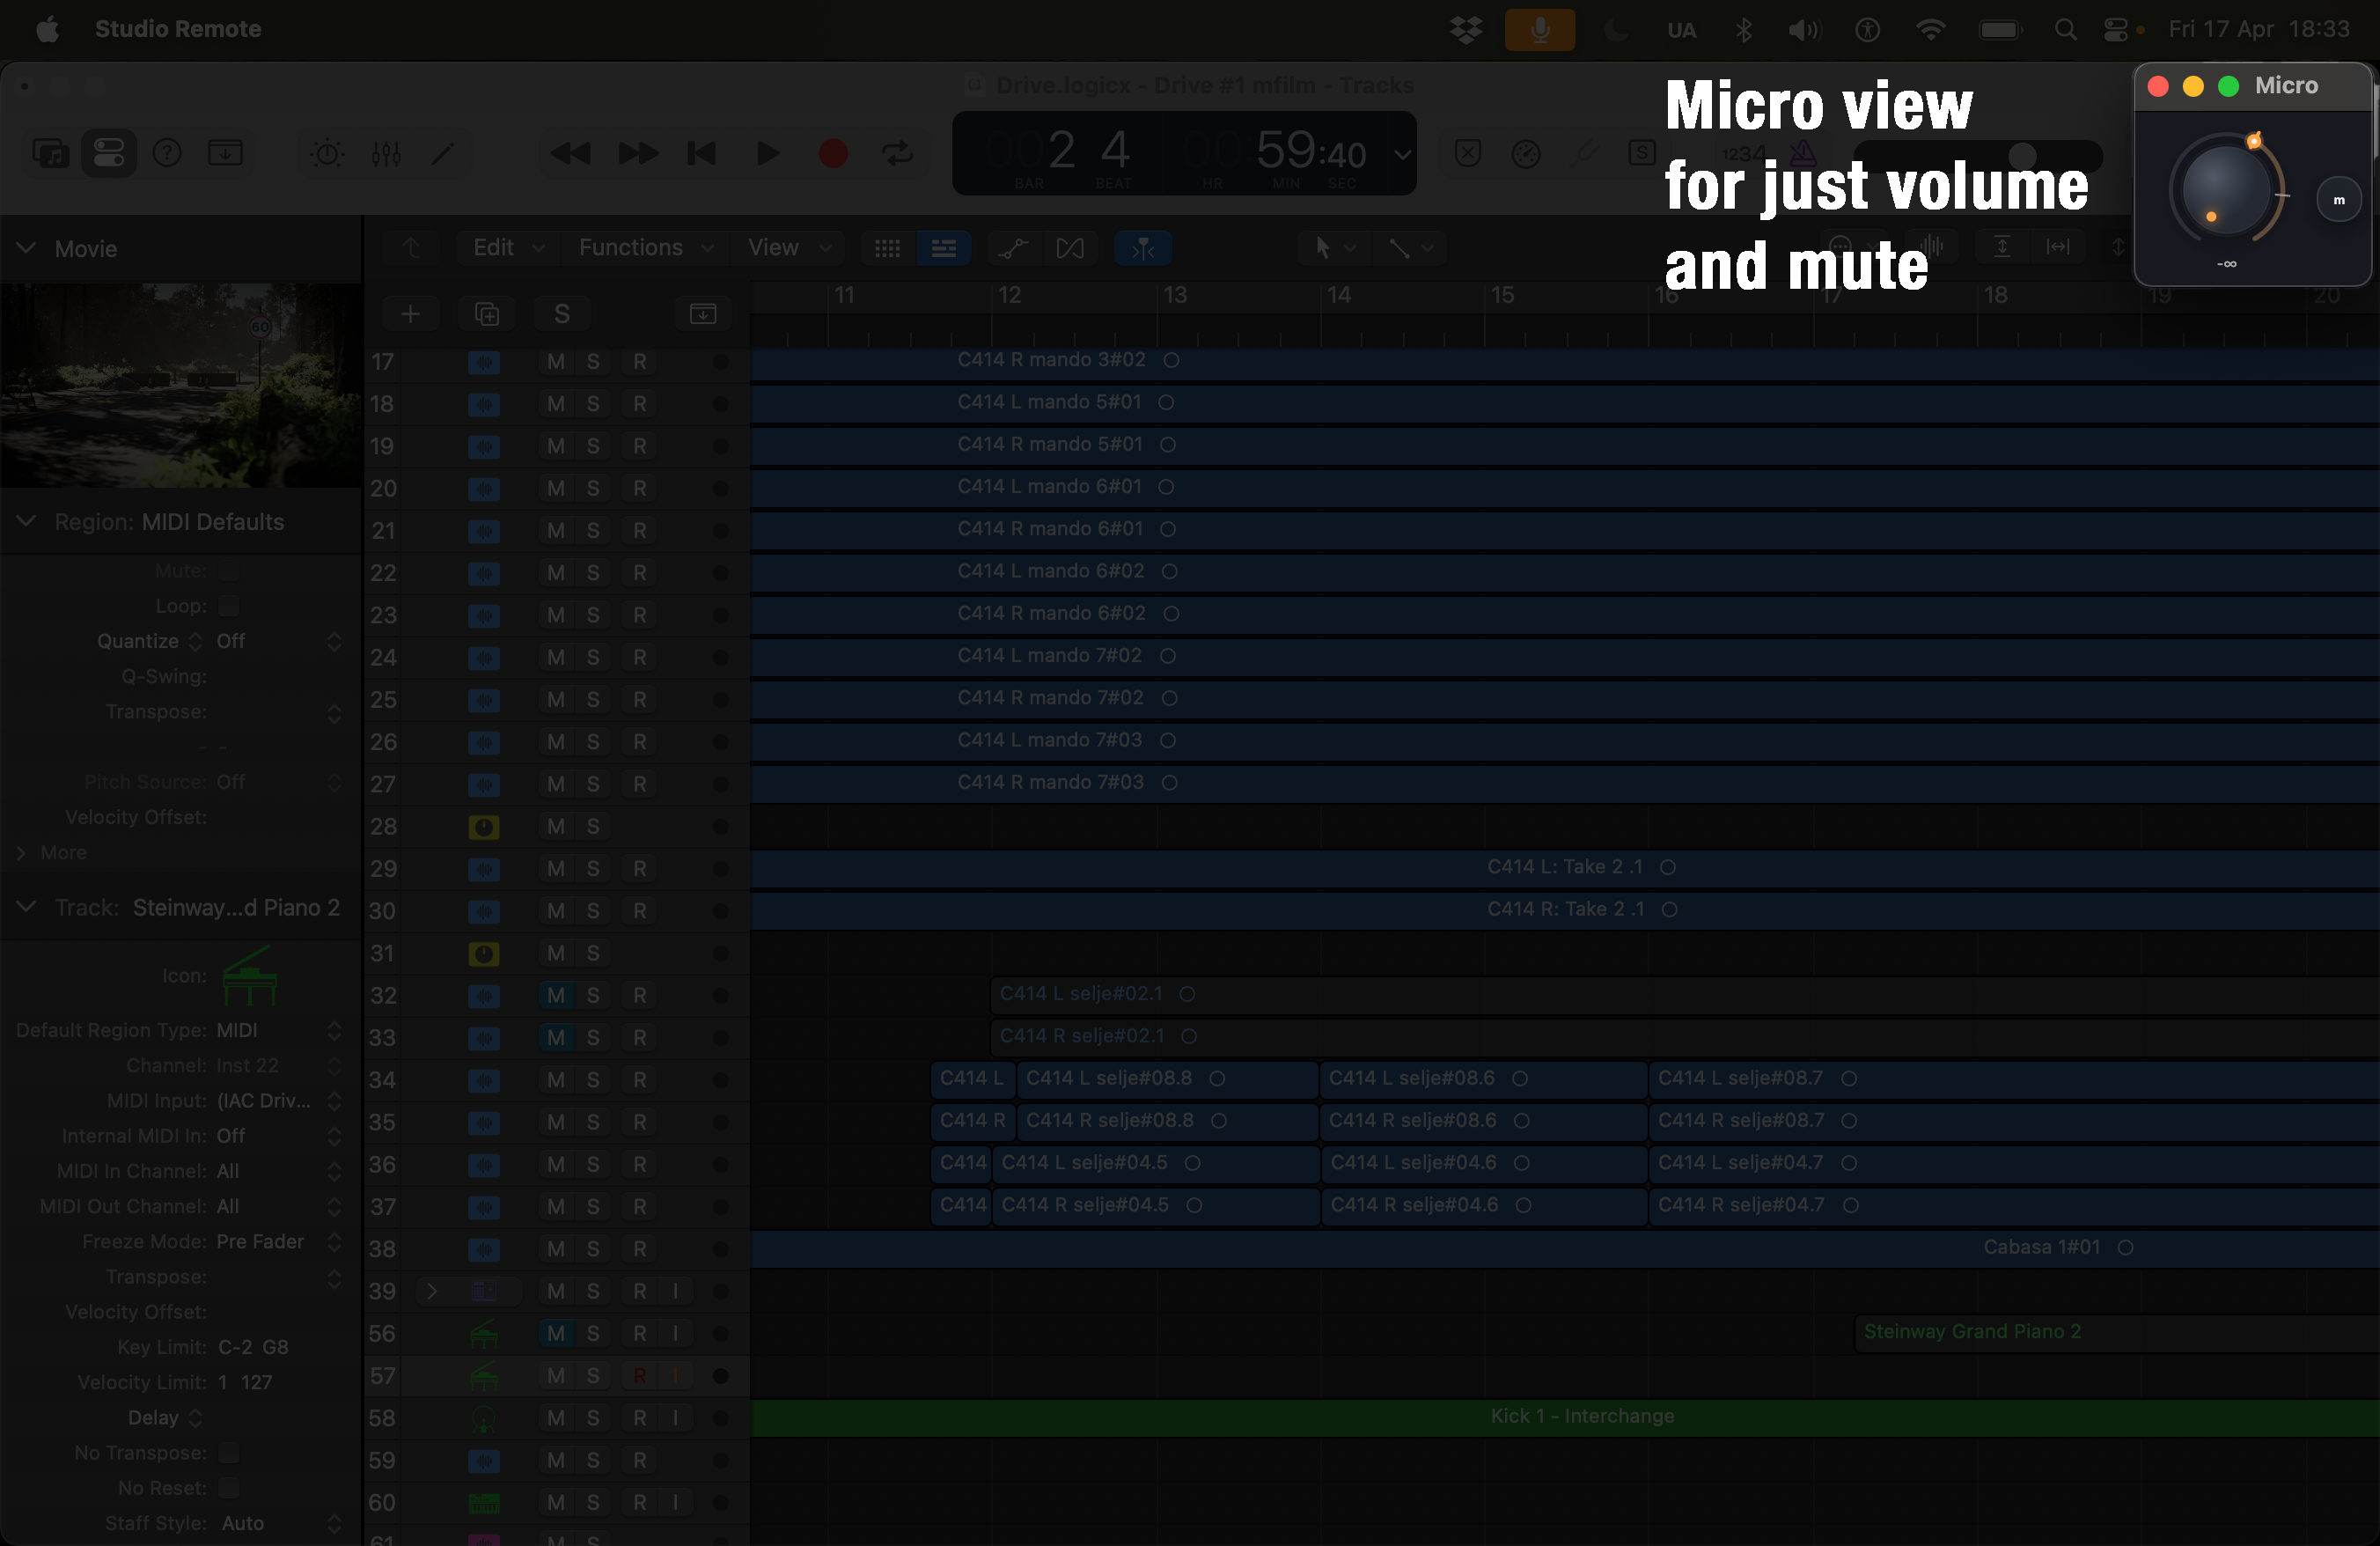Toggle the Loop checkbox in the inspector

(x=228, y=605)
